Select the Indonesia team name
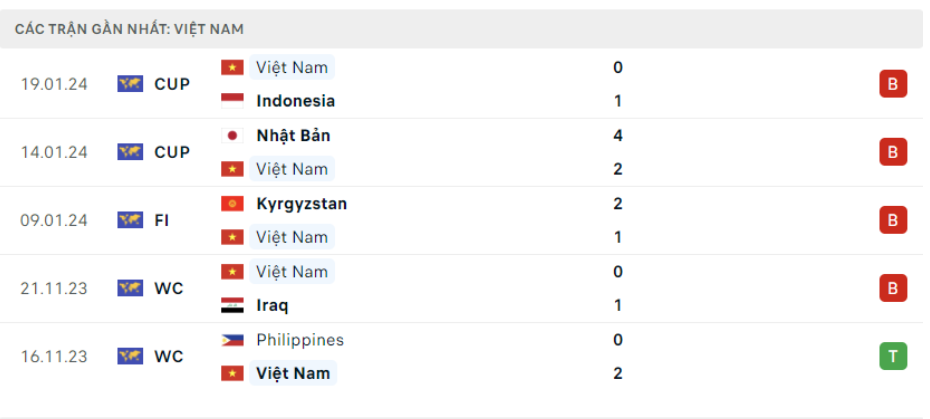 coord(295,101)
